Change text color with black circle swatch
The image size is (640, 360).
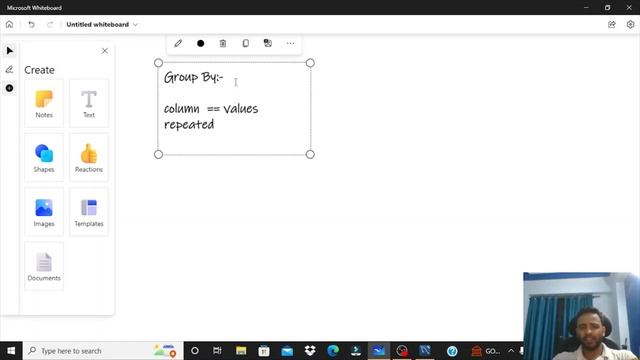(x=200, y=43)
